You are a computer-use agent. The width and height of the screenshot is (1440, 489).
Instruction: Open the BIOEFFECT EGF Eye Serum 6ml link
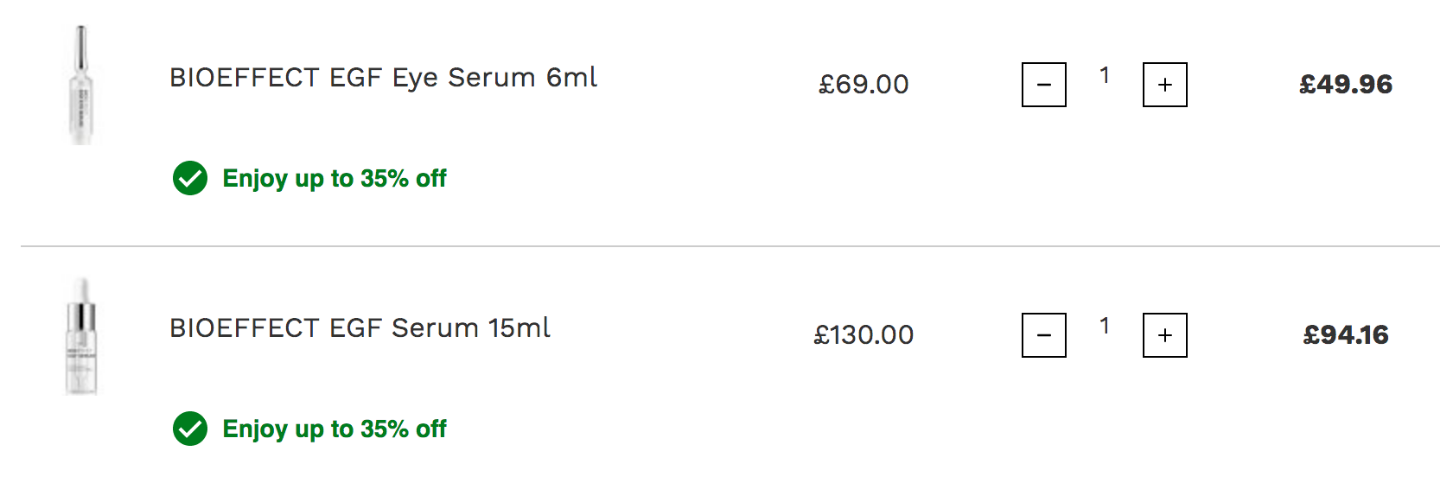(383, 77)
